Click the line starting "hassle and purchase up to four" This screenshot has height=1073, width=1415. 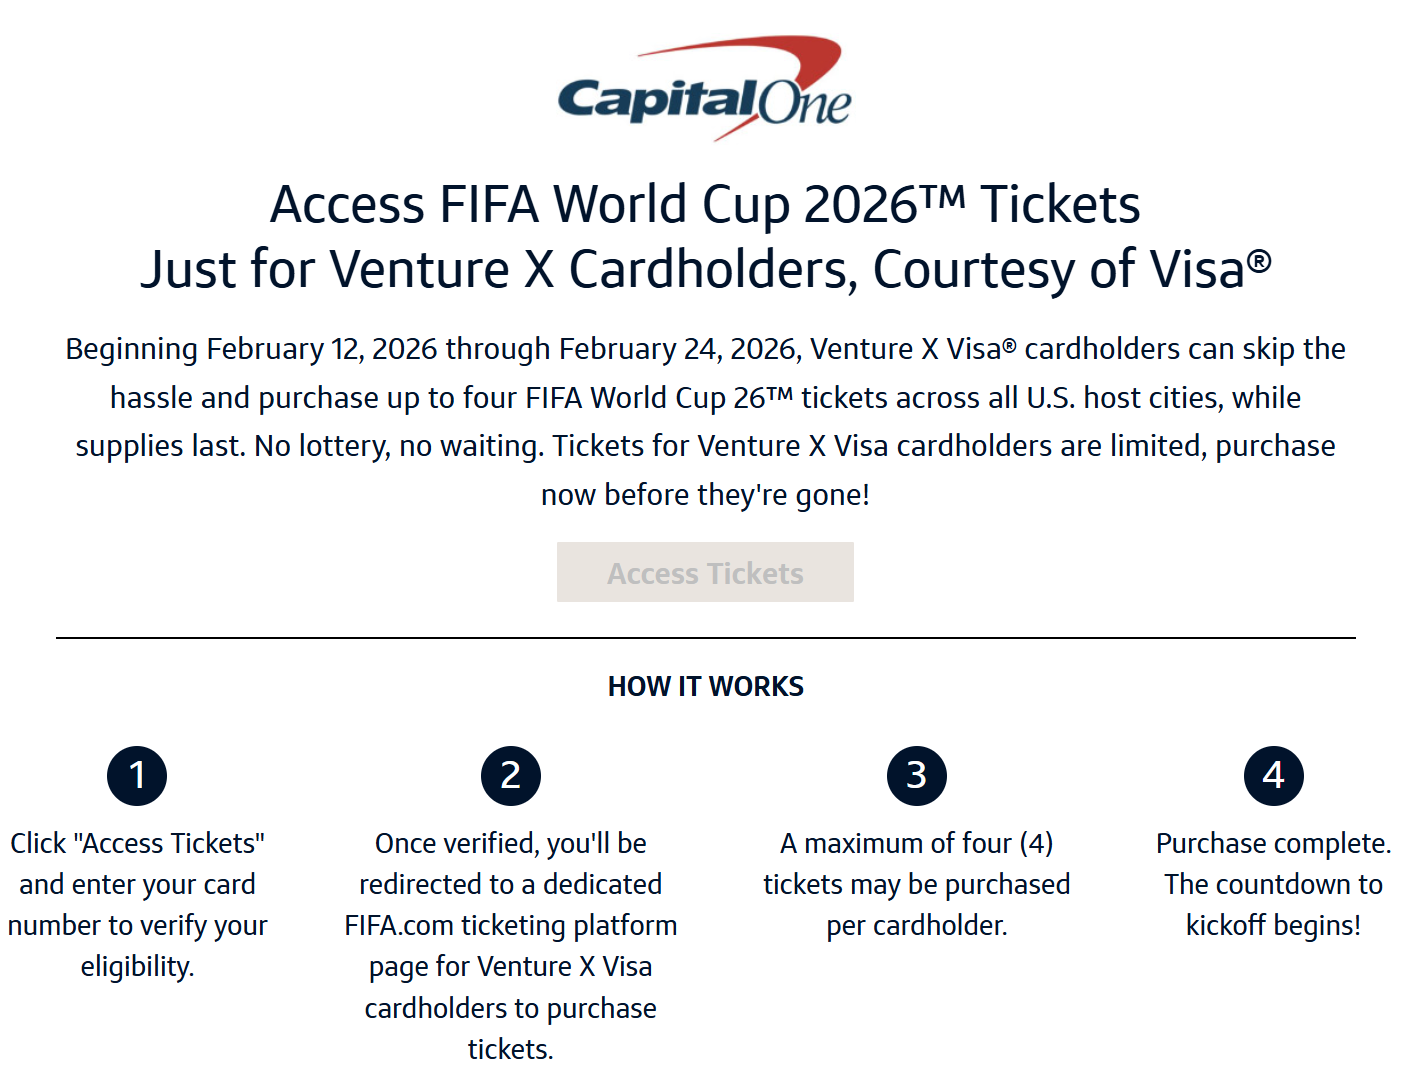[x=705, y=398]
